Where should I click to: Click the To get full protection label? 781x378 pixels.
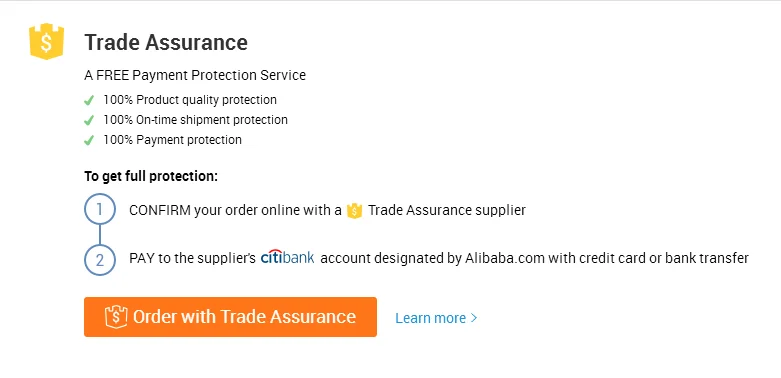pos(151,176)
